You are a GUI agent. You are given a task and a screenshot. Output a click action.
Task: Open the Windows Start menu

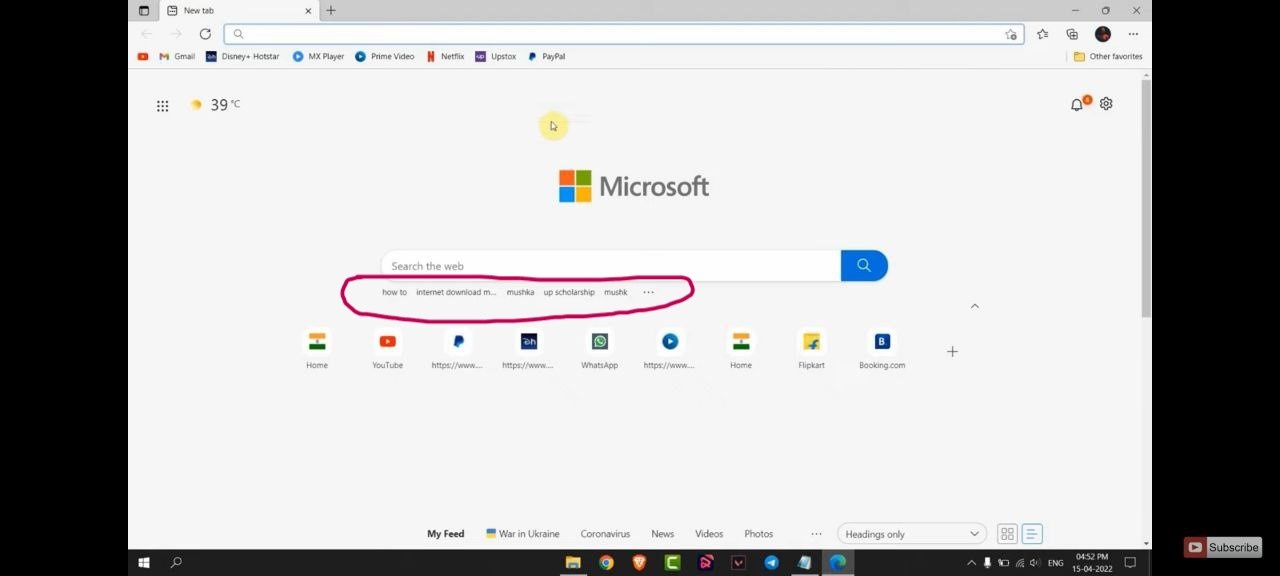pos(144,563)
